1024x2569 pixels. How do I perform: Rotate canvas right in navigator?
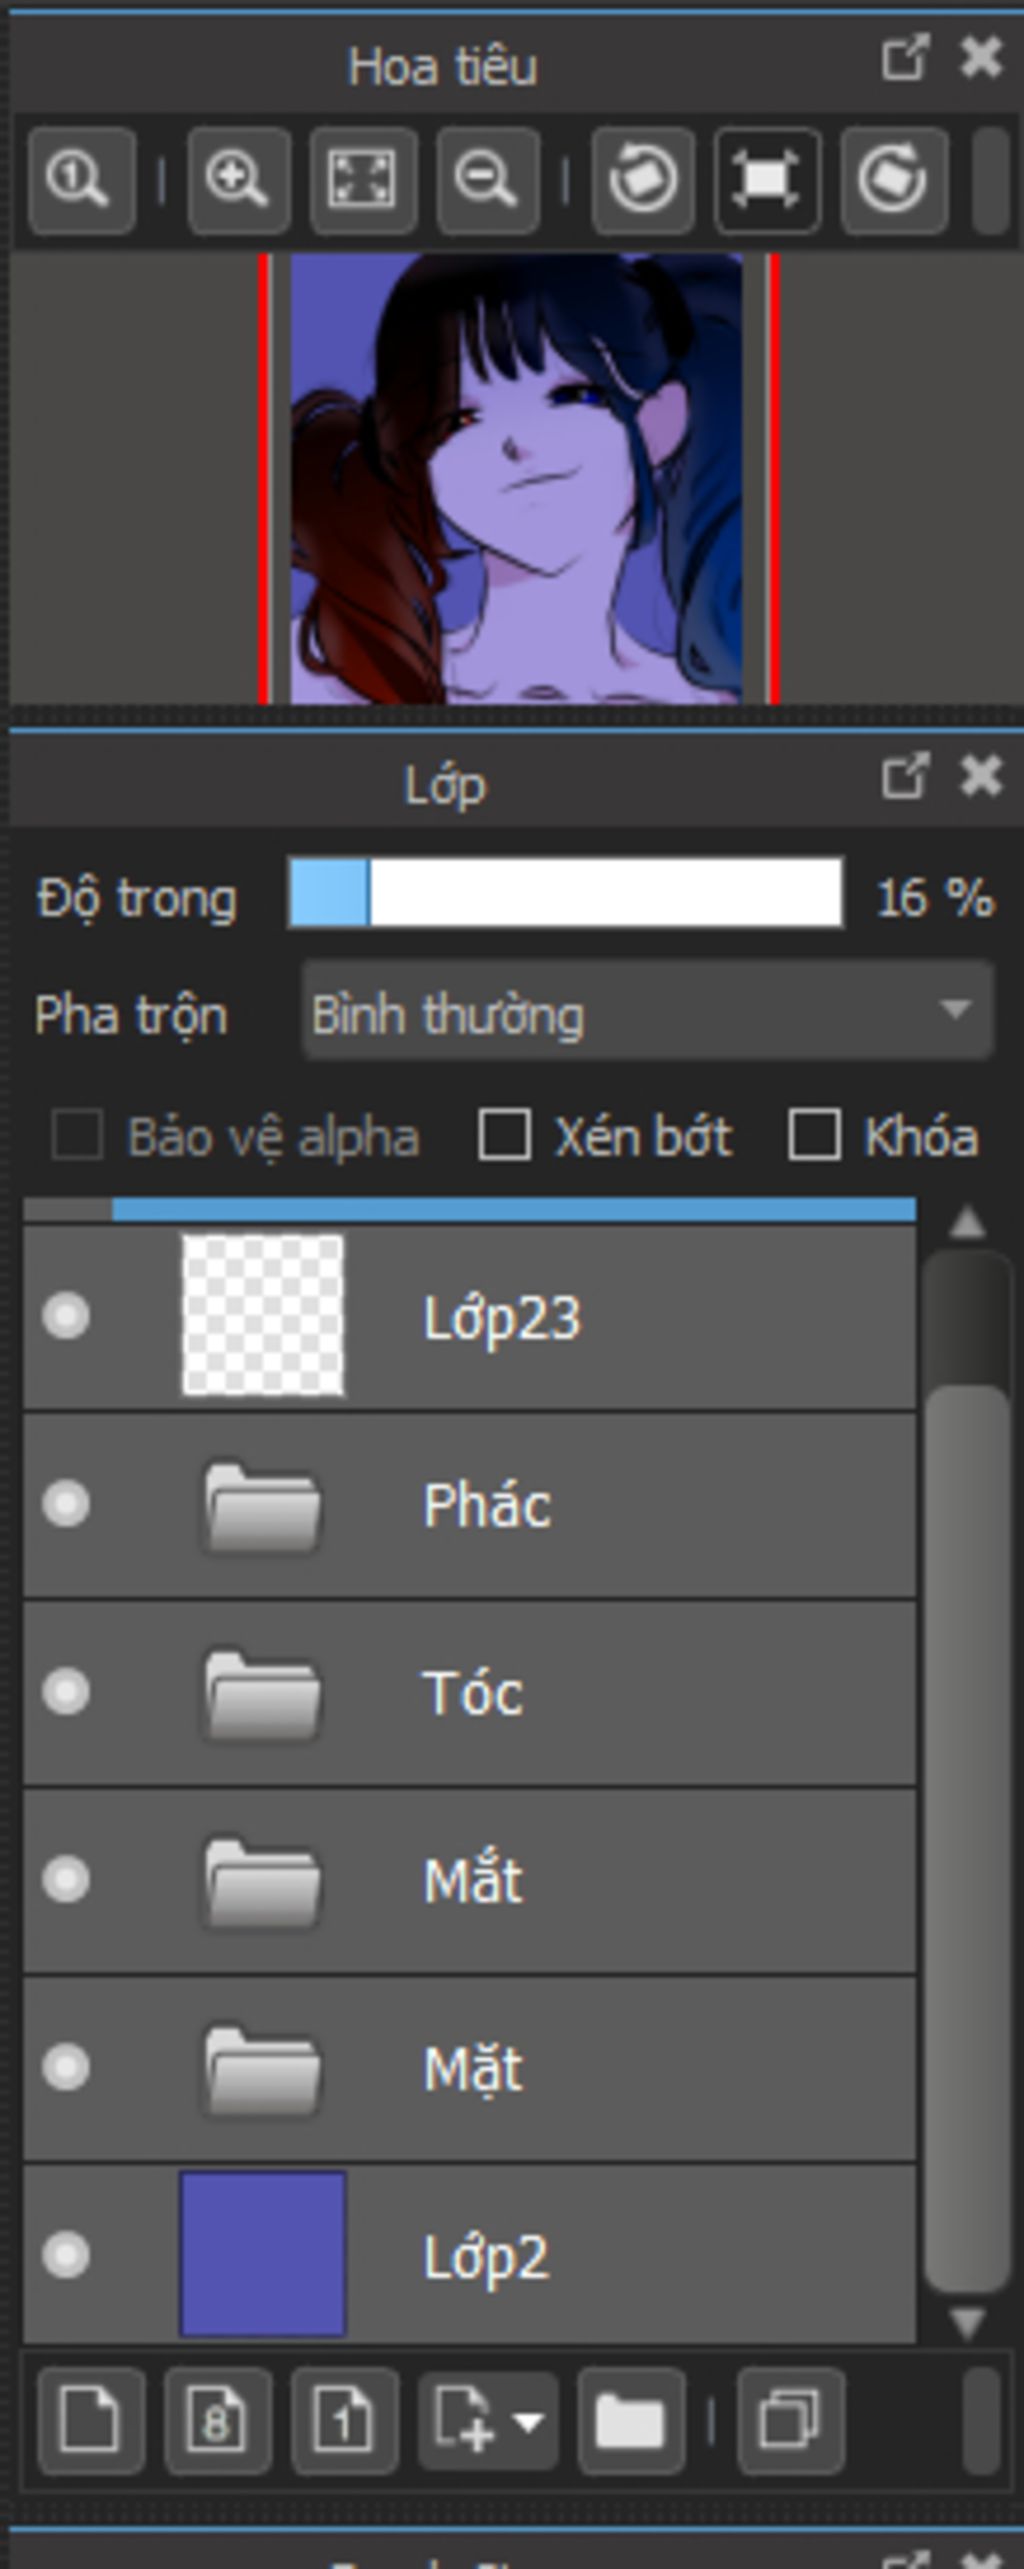click(893, 181)
